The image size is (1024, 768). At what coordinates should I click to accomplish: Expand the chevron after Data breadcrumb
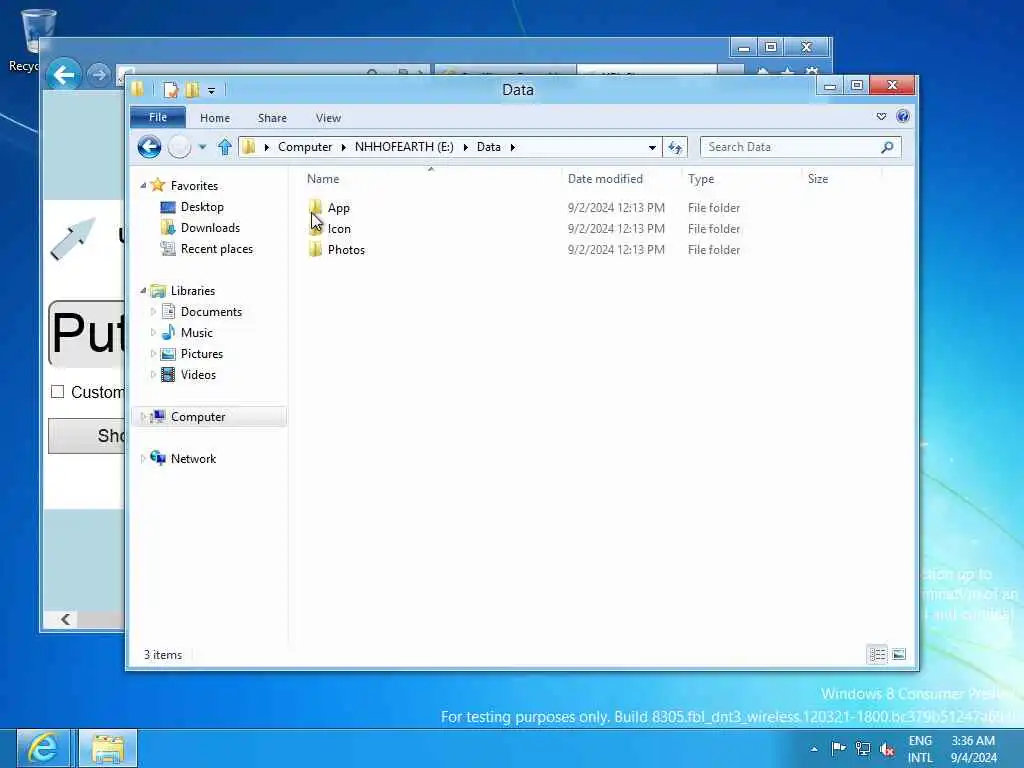click(x=513, y=147)
